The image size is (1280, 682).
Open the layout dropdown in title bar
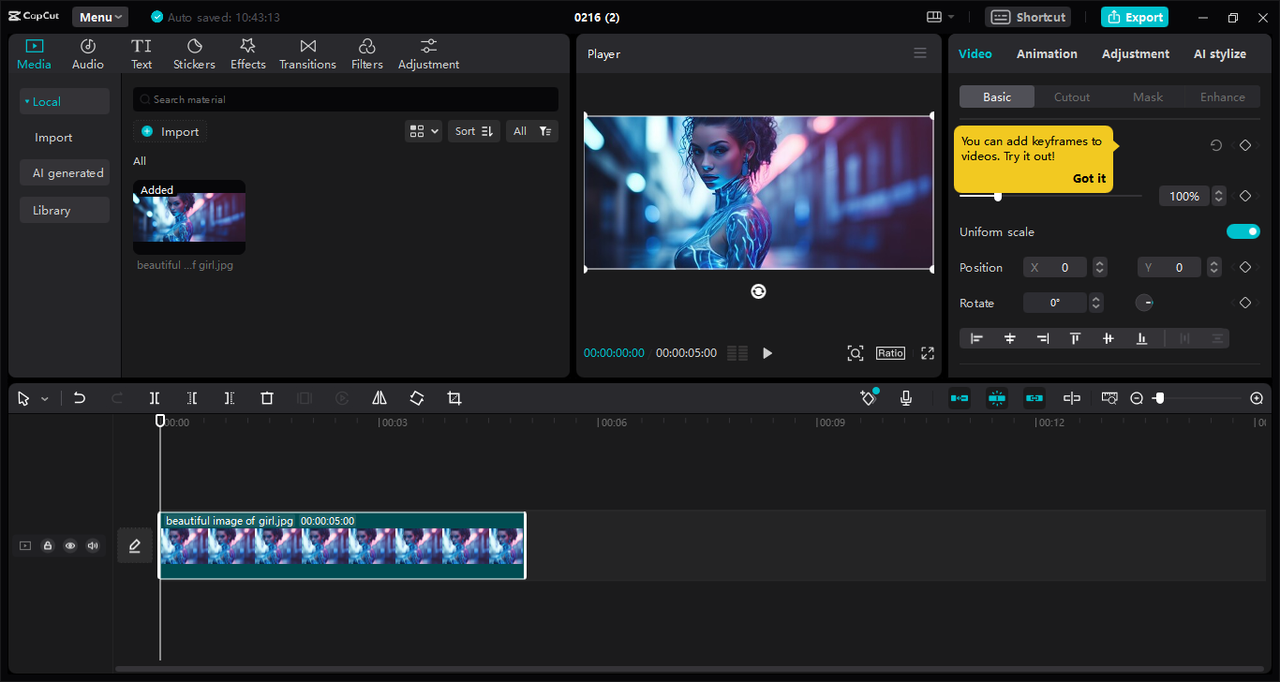pyautogui.click(x=940, y=17)
